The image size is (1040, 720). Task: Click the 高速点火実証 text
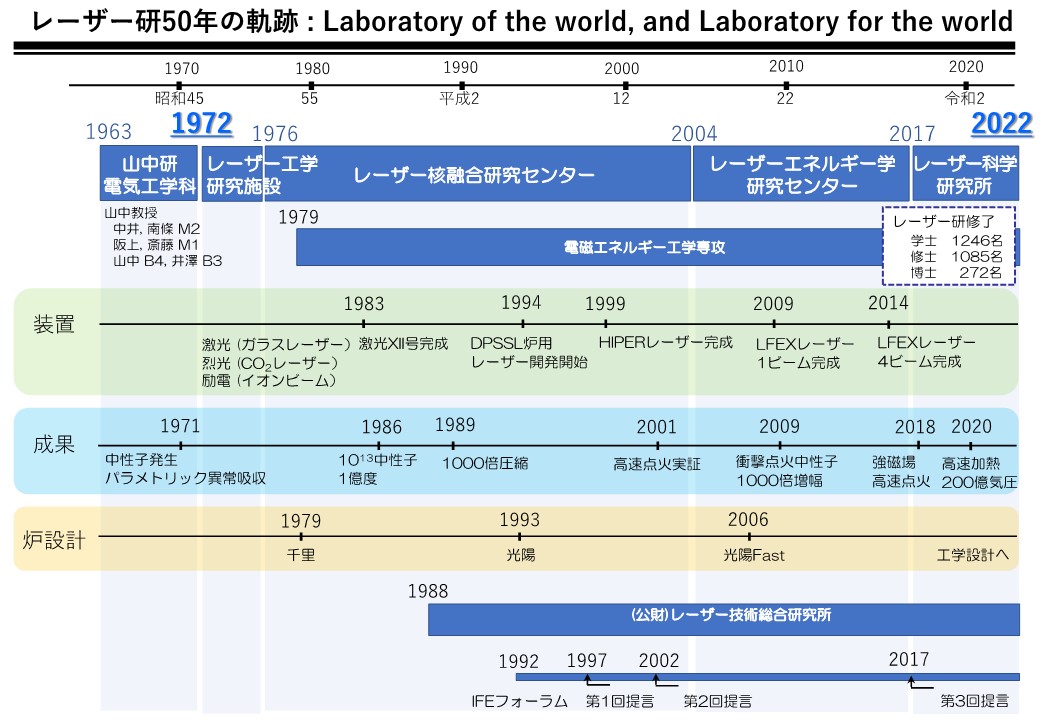pos(657,464)
